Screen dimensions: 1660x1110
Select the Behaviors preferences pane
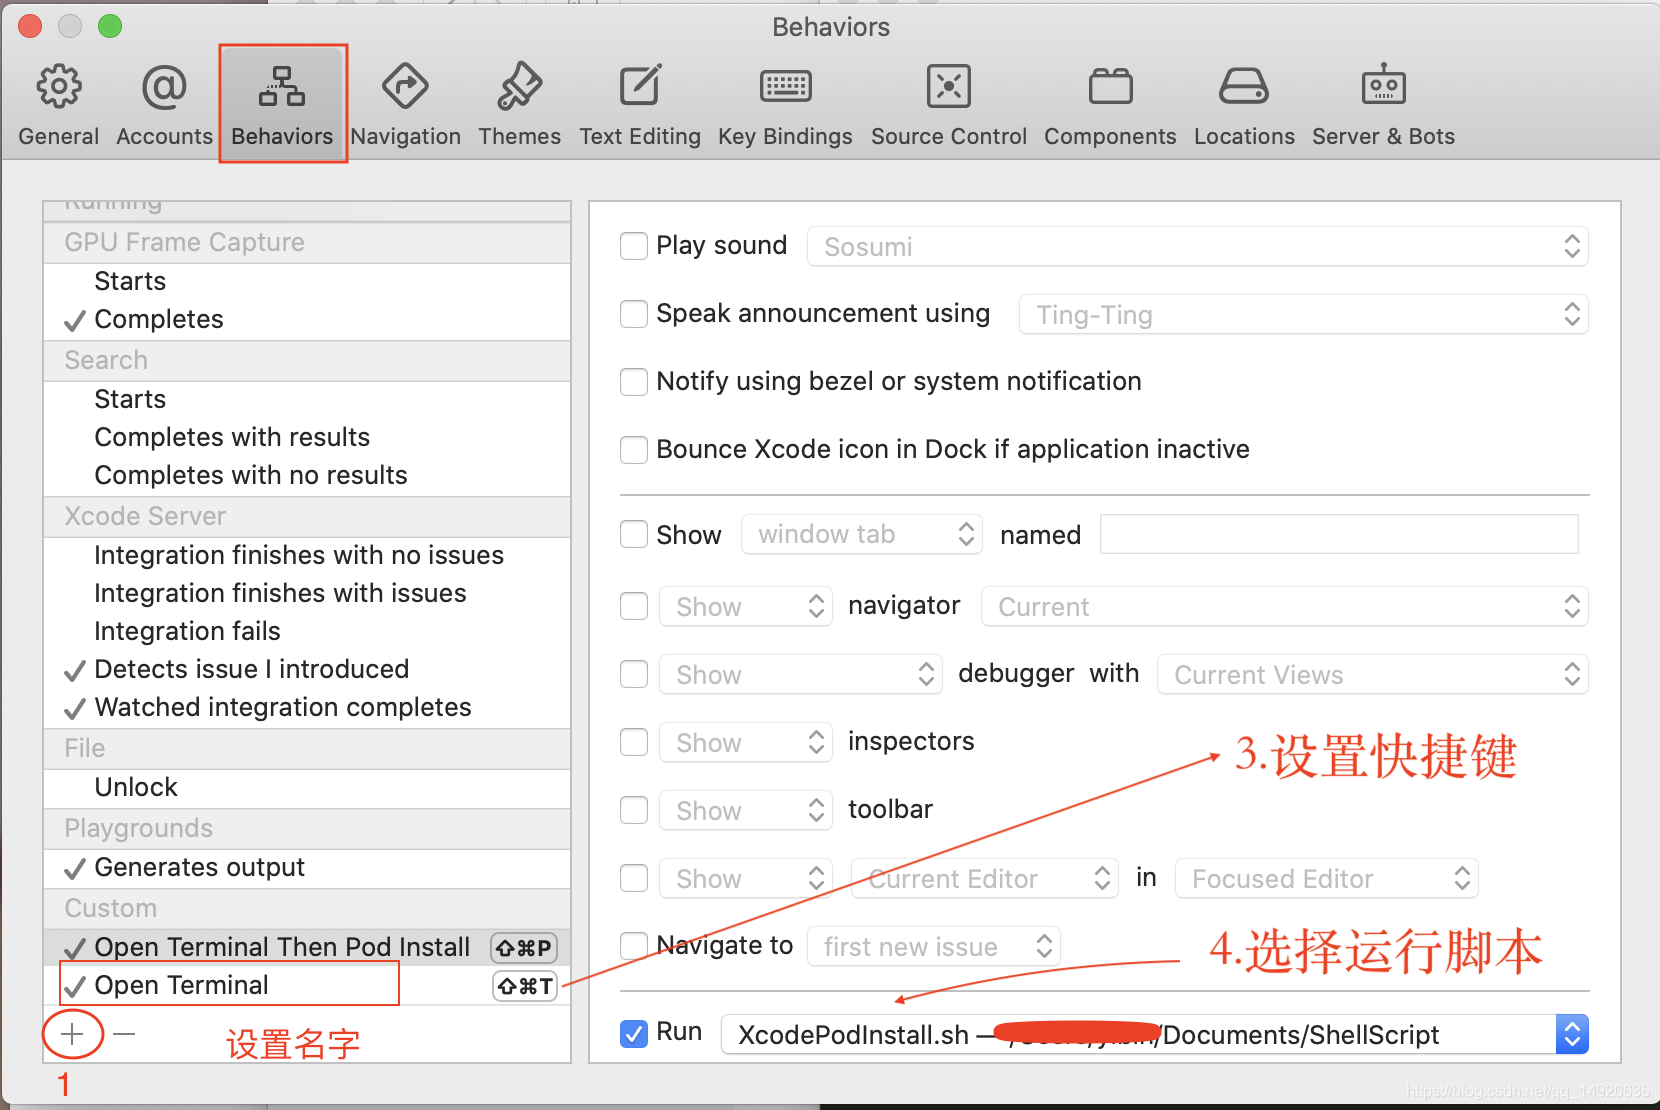[x=282, y=105]
